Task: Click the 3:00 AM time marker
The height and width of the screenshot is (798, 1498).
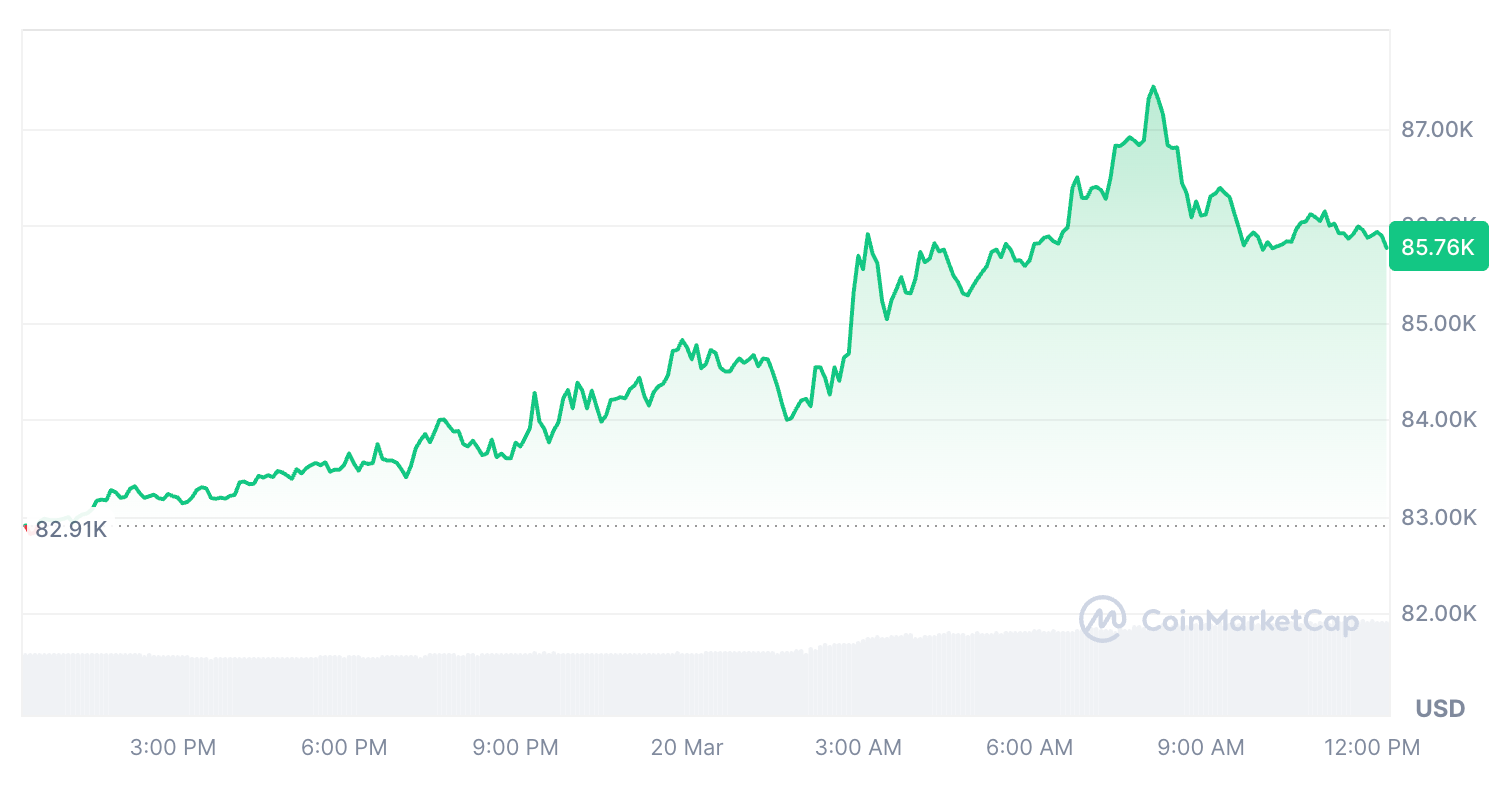Action: 858,747
